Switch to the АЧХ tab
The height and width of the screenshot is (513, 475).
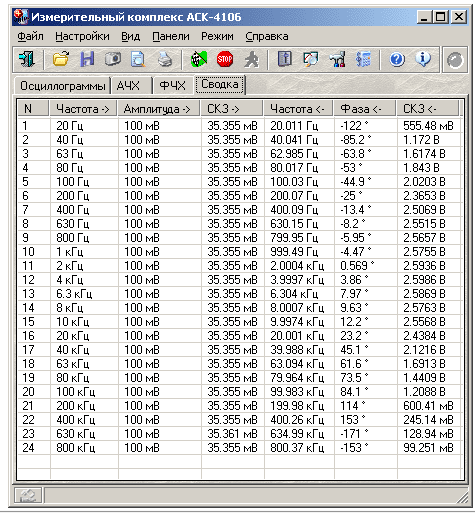tap(129, 86)
